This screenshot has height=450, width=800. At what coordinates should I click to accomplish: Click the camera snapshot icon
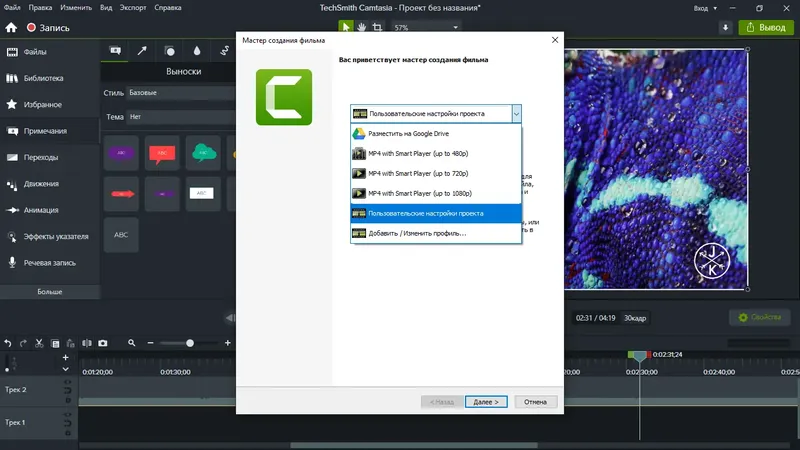[103, 343]
